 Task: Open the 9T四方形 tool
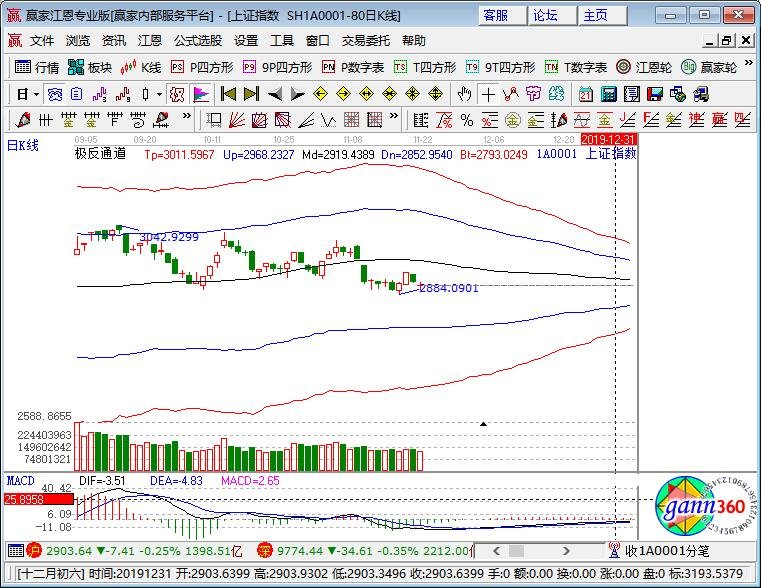(x=500, y=67)
